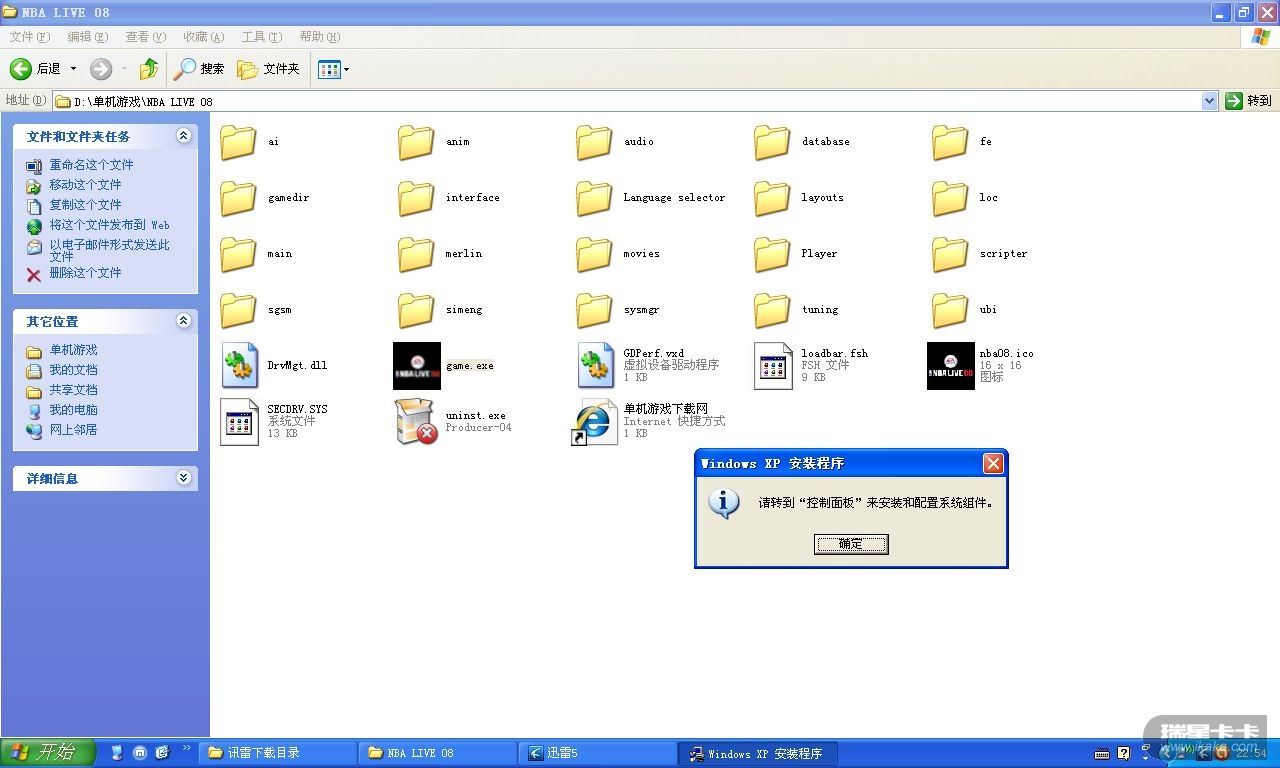This screenshot has height=768, width=1280.
Task: Select the loadbar.fsh file icon
Action: (x=772, y=366)
